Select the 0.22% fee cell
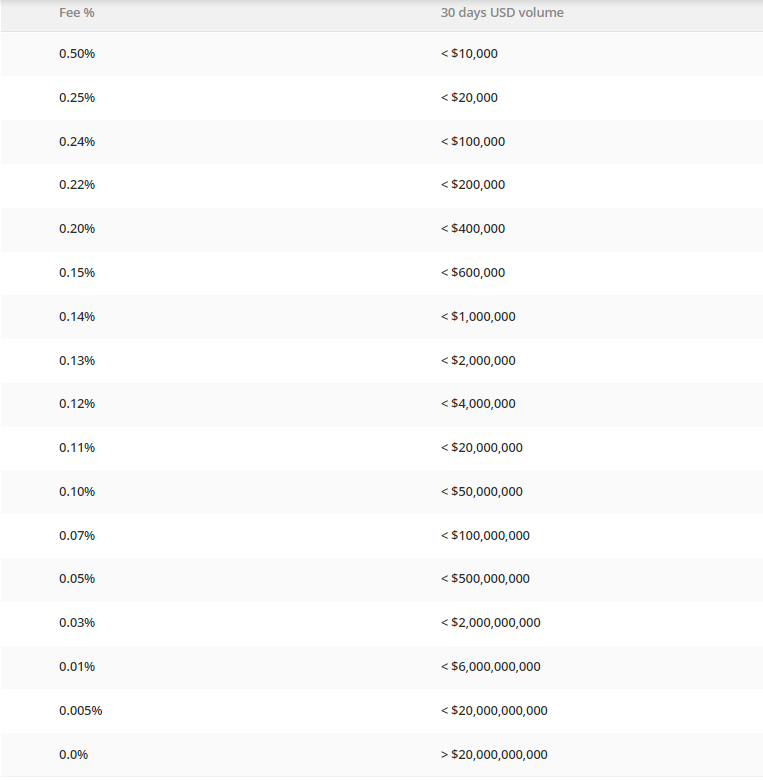 [x=77, y=185]
